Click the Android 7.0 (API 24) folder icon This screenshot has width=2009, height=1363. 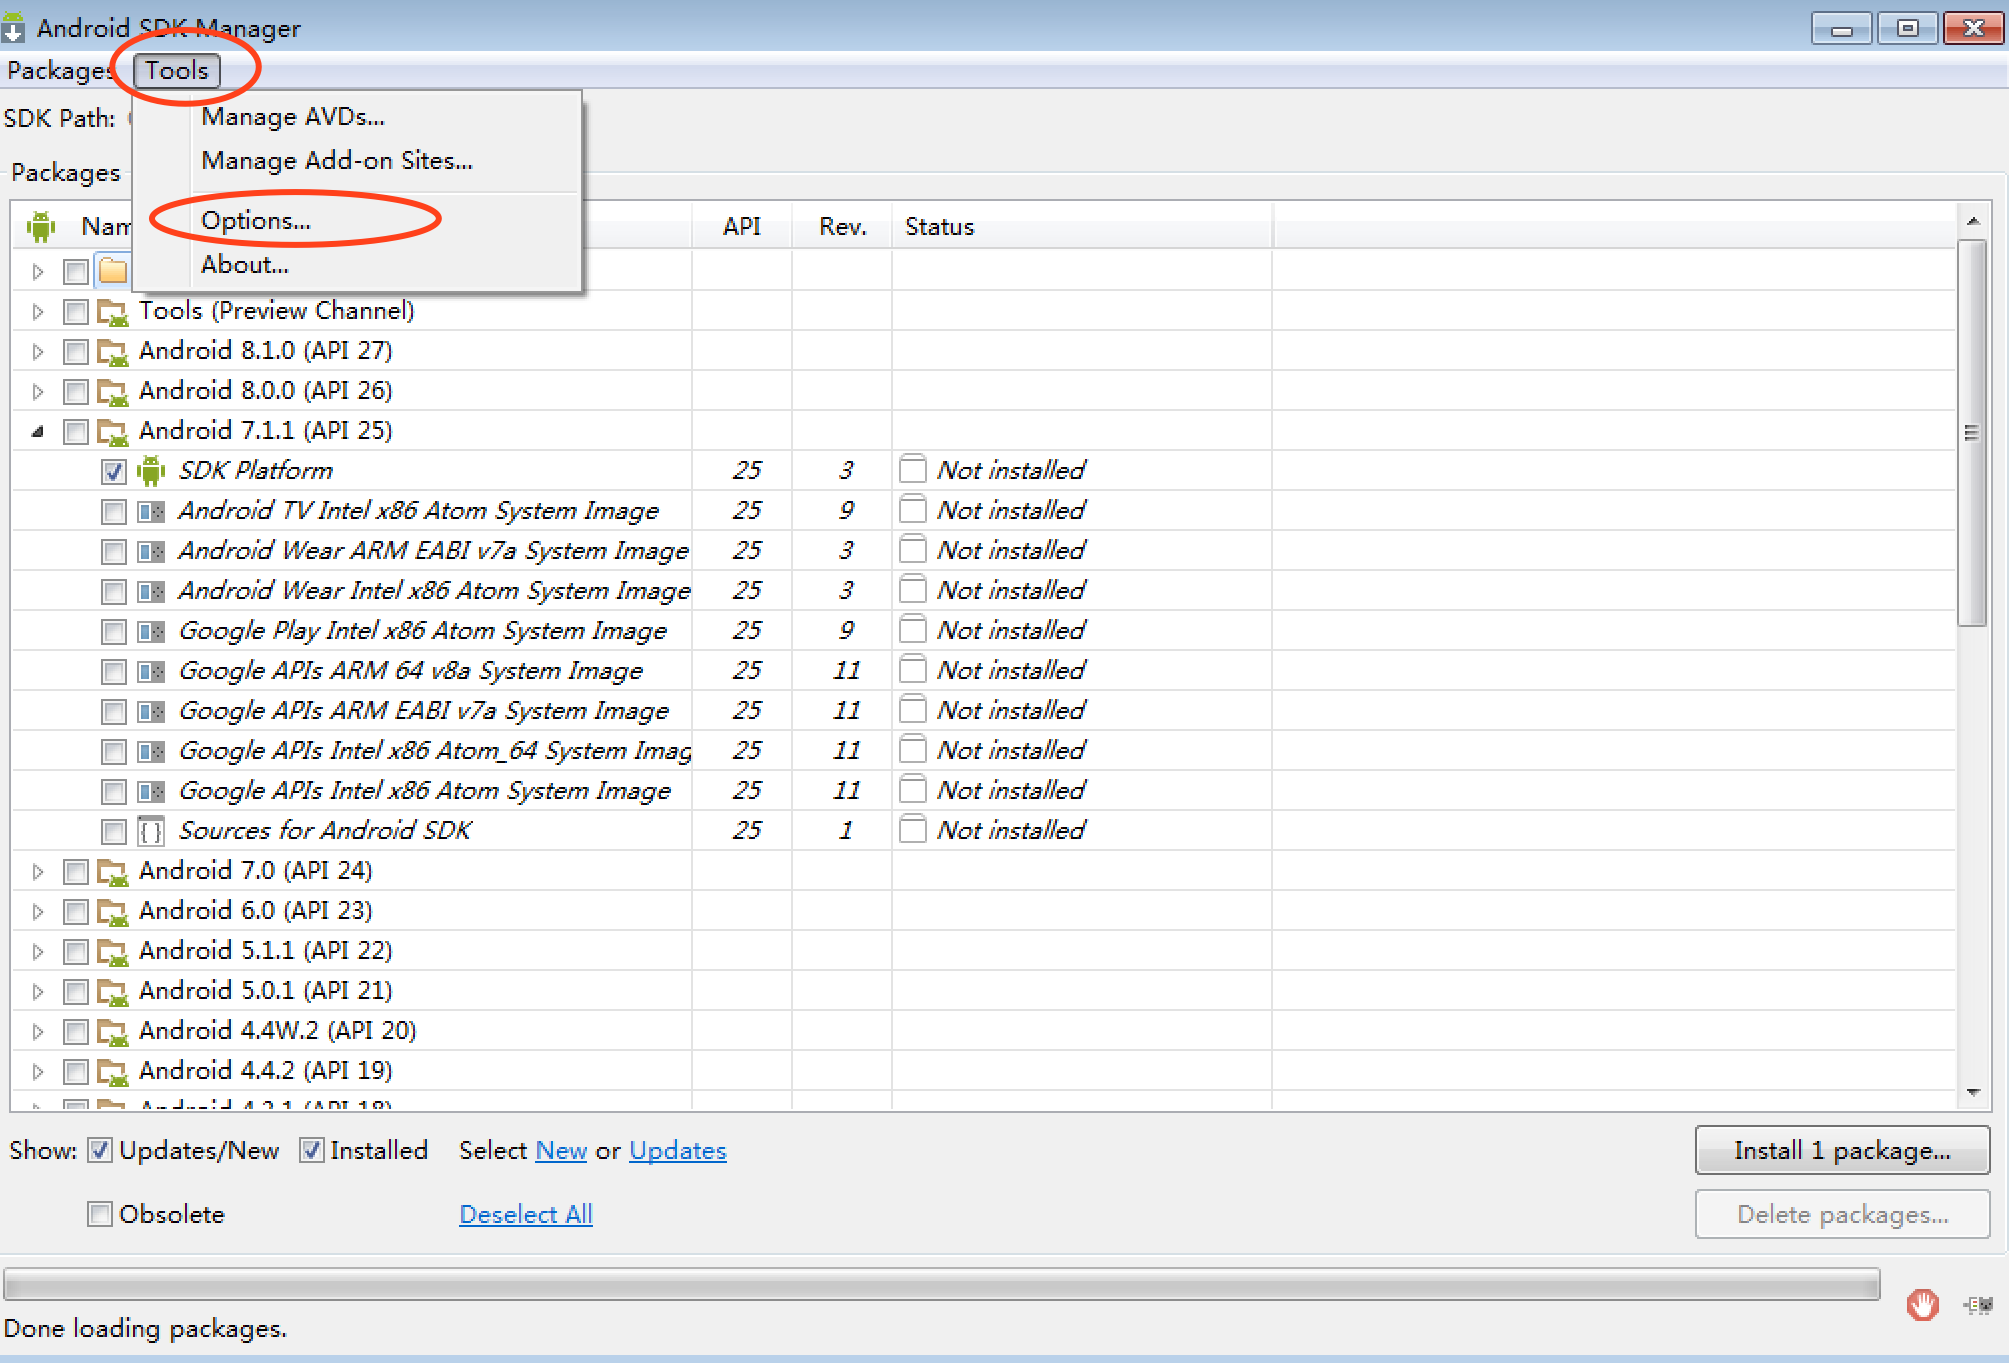tap(113, 872)
